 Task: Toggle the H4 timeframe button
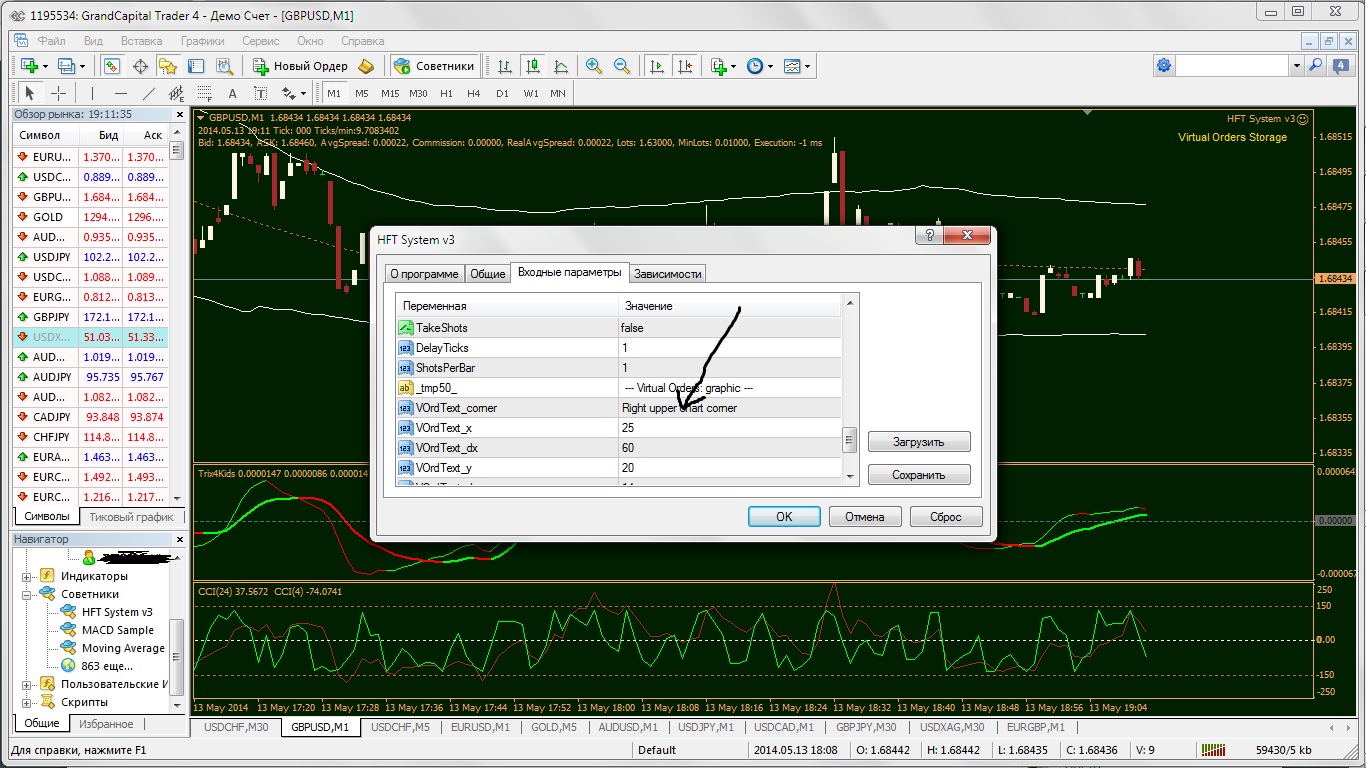pos(474,93)
